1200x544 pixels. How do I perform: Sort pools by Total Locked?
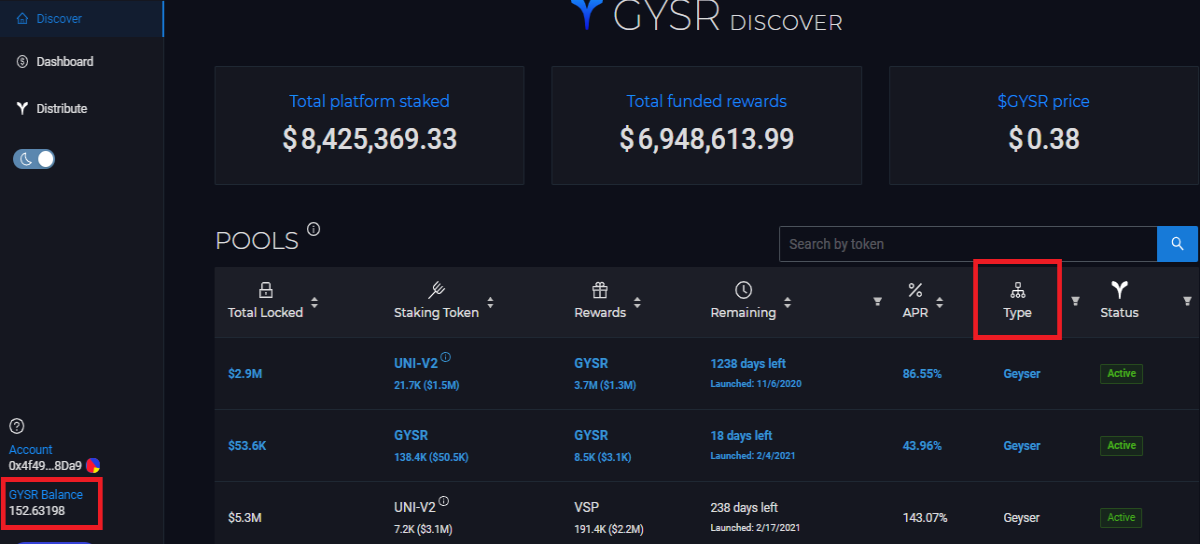click(x=315, y=302)
